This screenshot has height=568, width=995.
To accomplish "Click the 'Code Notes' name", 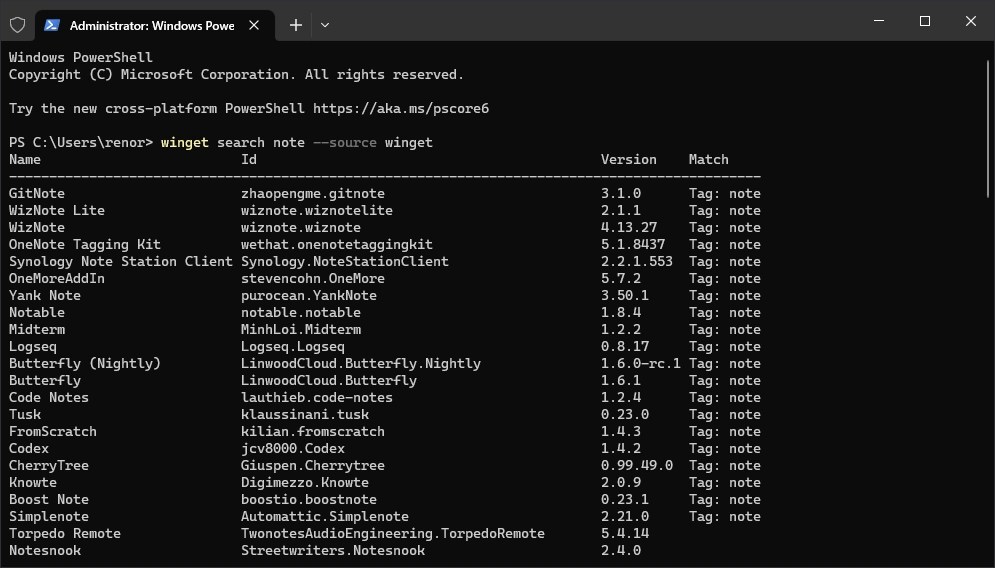I will 49,398.
